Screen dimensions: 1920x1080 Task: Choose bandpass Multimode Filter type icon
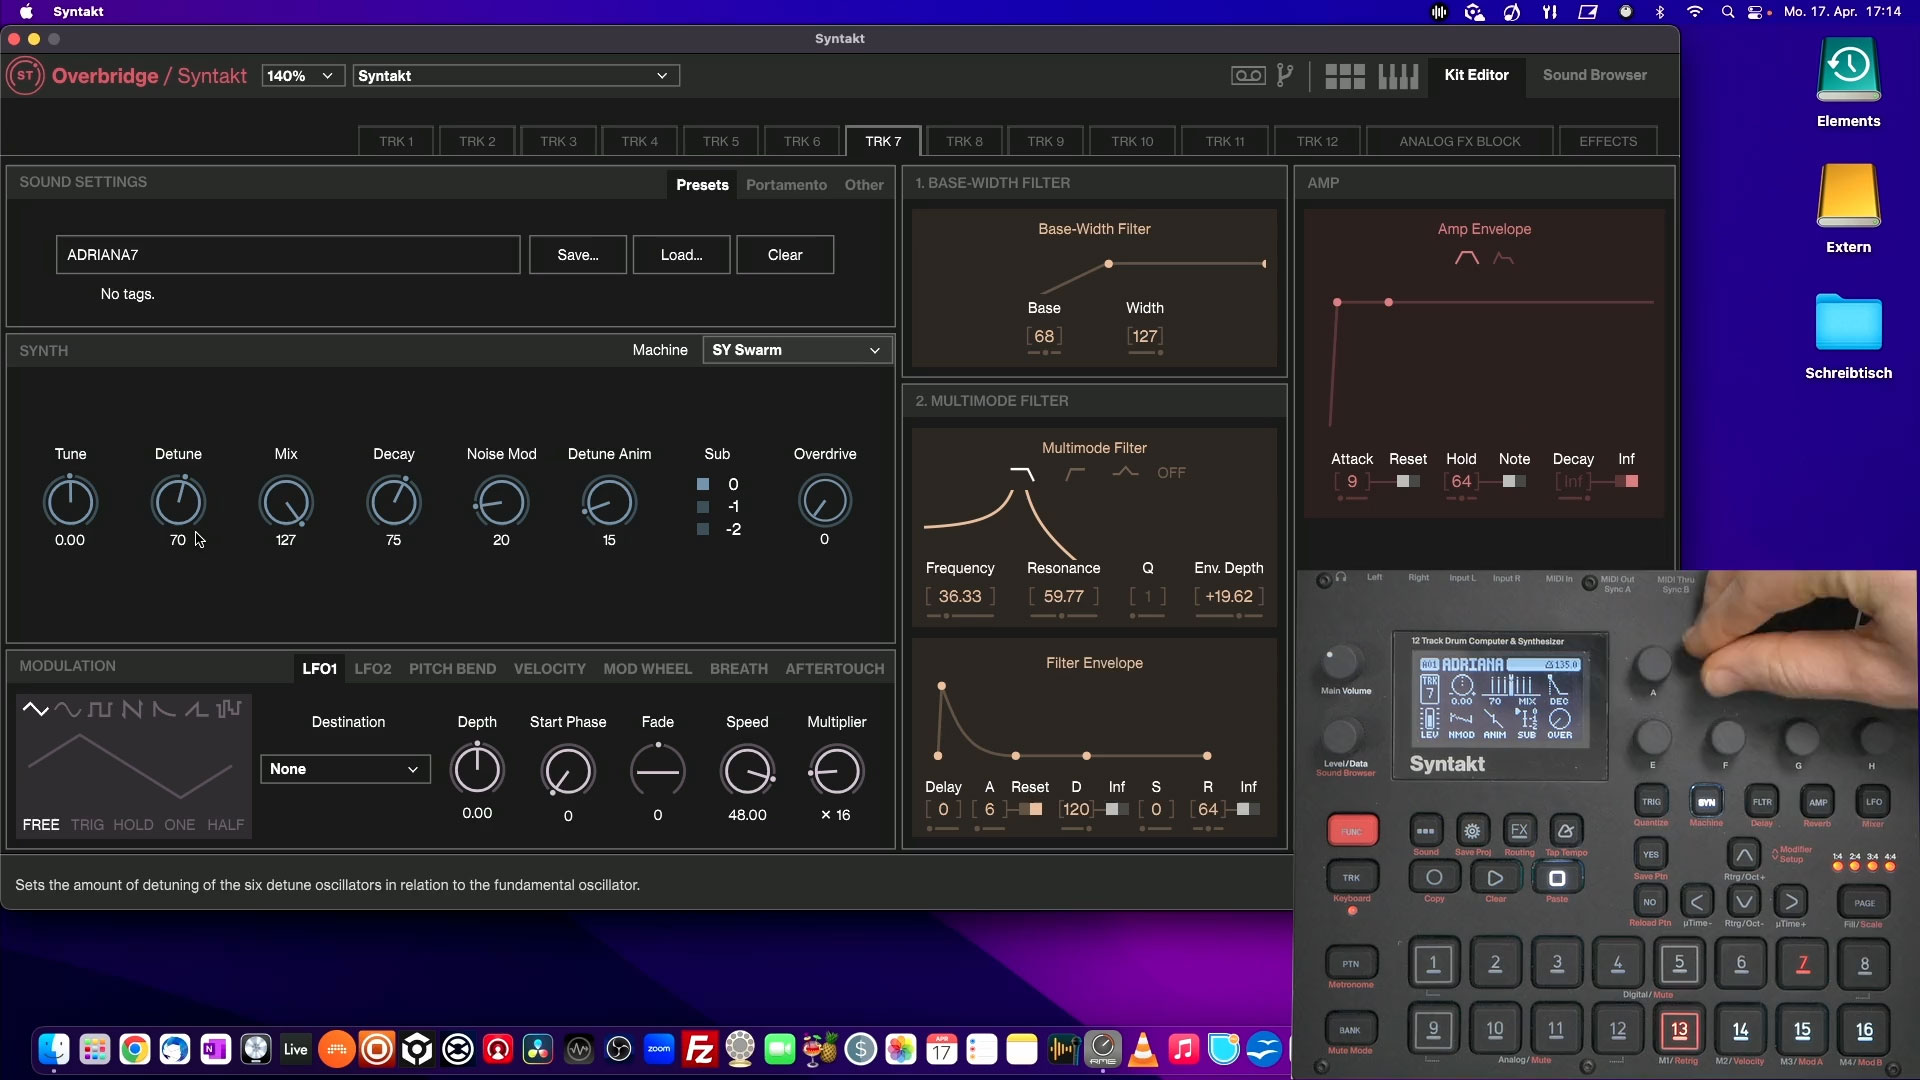(x=1126, y=473)
